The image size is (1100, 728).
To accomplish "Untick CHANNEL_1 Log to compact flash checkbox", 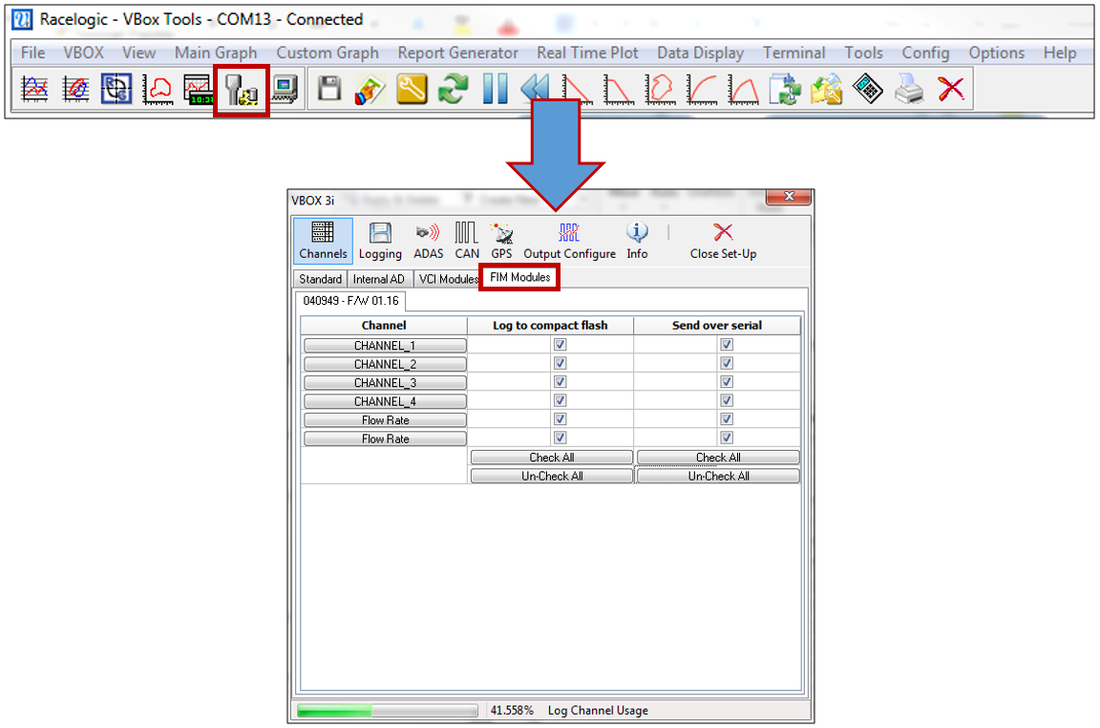I will coord(560,345).
